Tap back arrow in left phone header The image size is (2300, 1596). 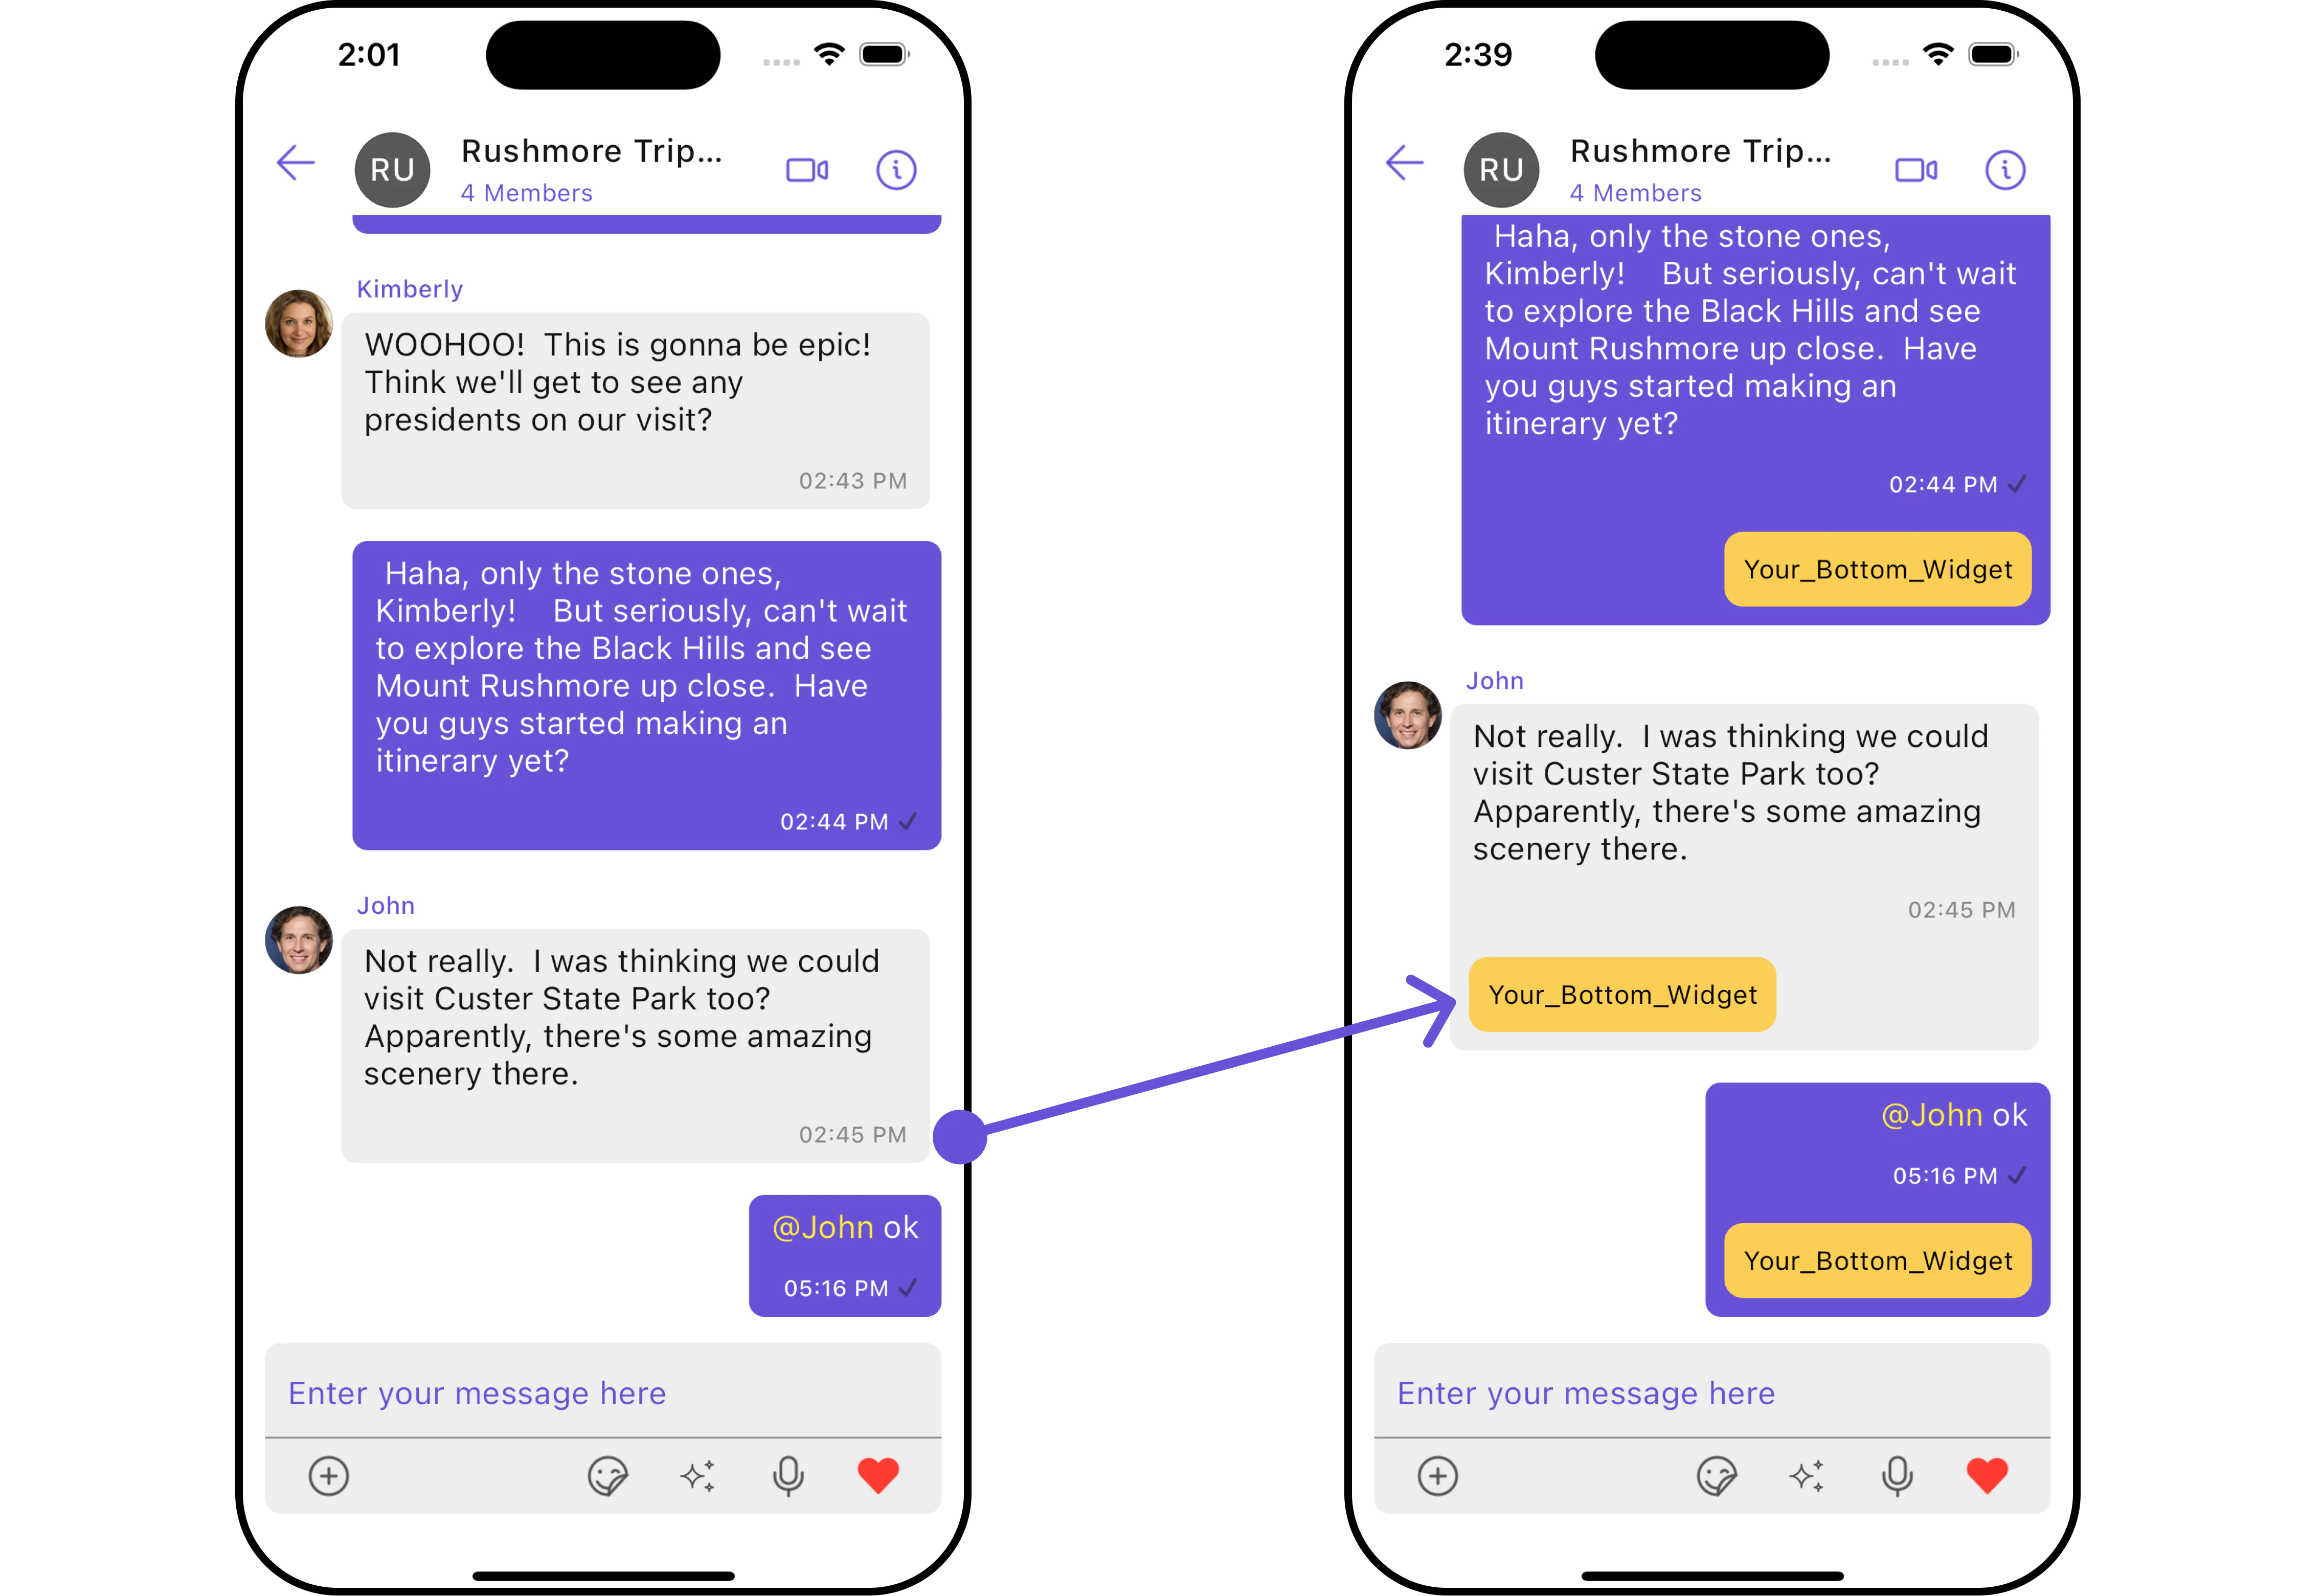pyautogui.click(x=295, y=163)
